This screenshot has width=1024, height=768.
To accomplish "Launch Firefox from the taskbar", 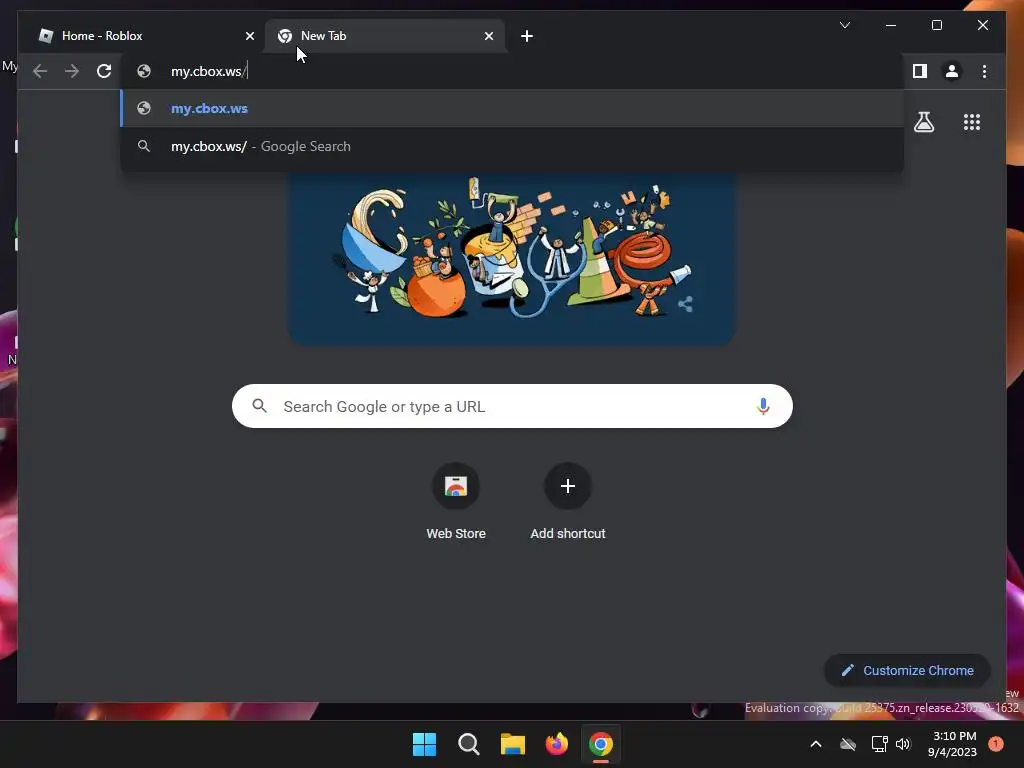I will [556, 744].
